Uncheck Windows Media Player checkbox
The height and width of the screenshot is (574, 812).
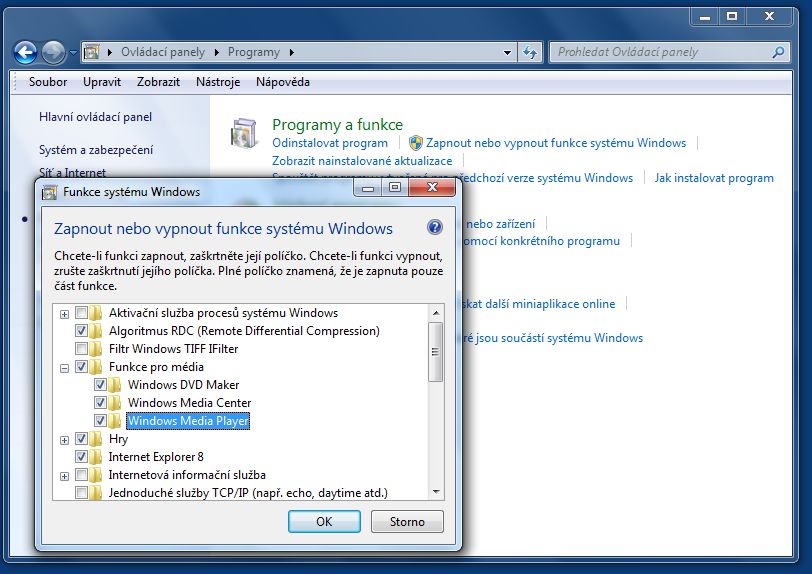pos(100,420)
